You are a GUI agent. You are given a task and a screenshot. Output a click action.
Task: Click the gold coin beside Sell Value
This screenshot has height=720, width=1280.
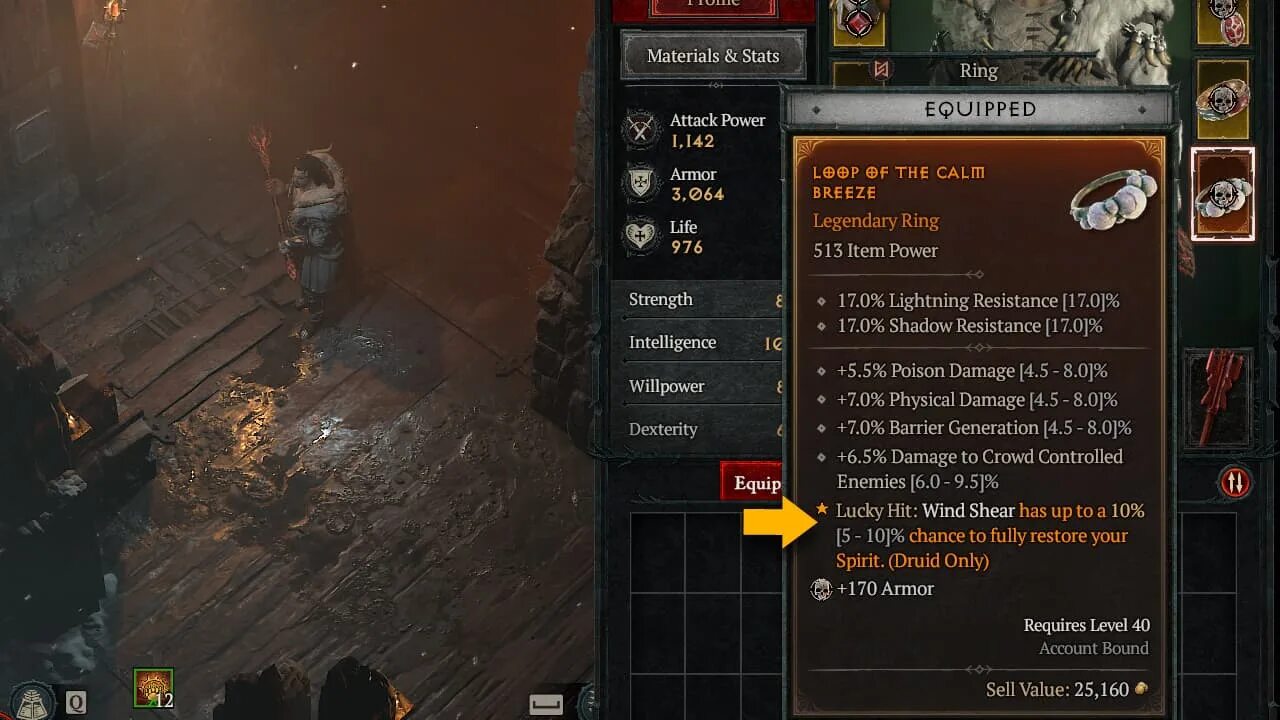pyautogui.click(x=1141, y=690)
